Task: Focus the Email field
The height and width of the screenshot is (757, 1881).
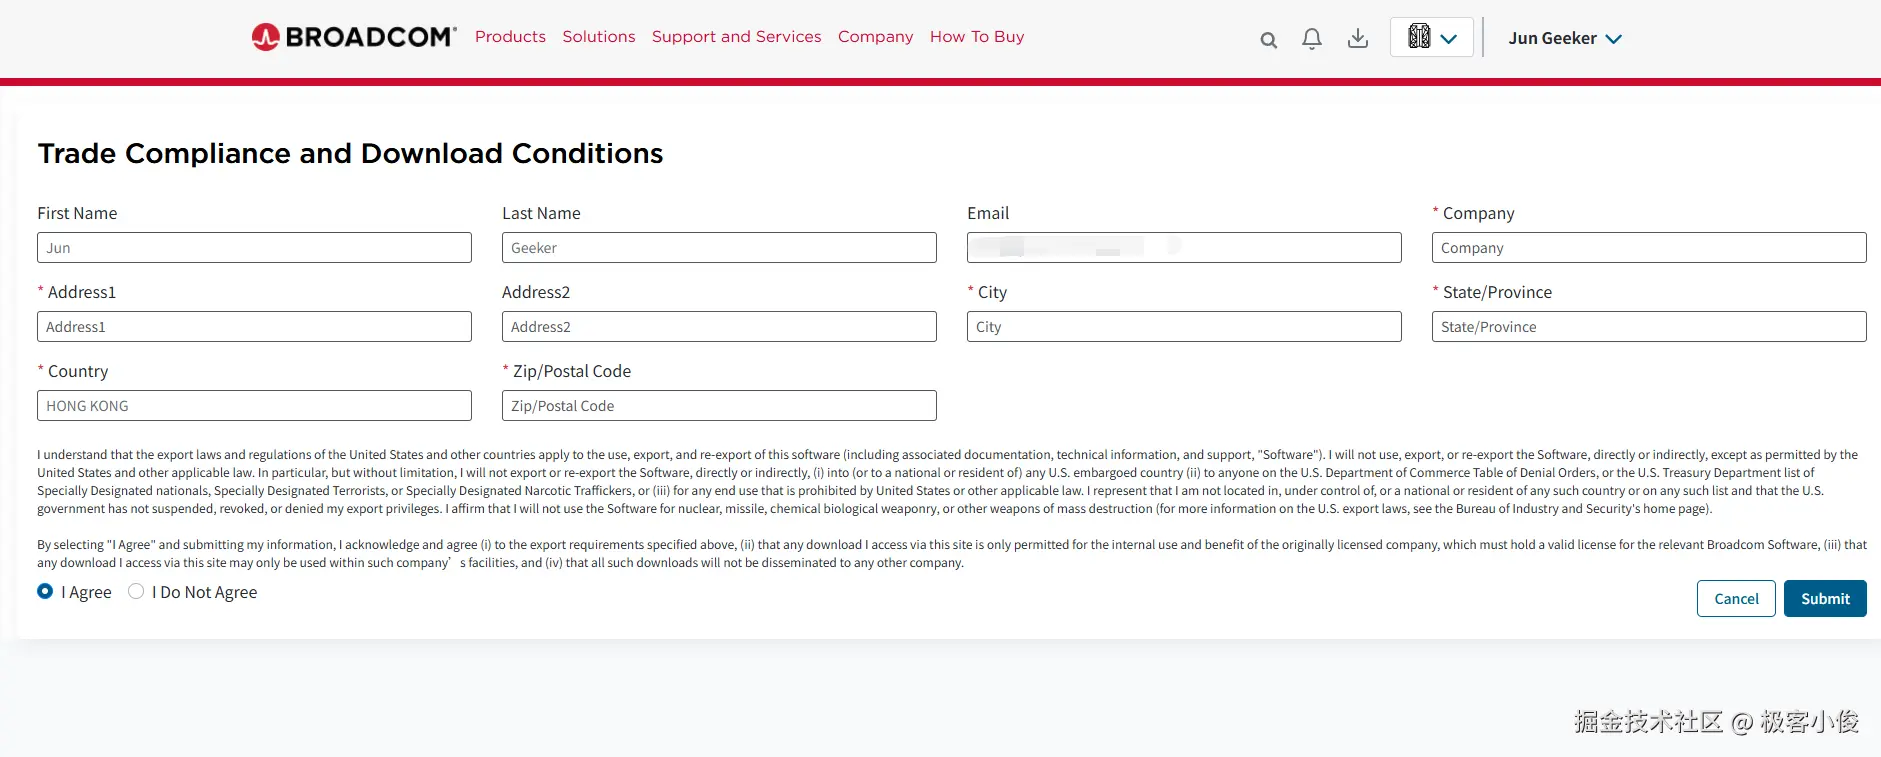Action: point(1184,248)
